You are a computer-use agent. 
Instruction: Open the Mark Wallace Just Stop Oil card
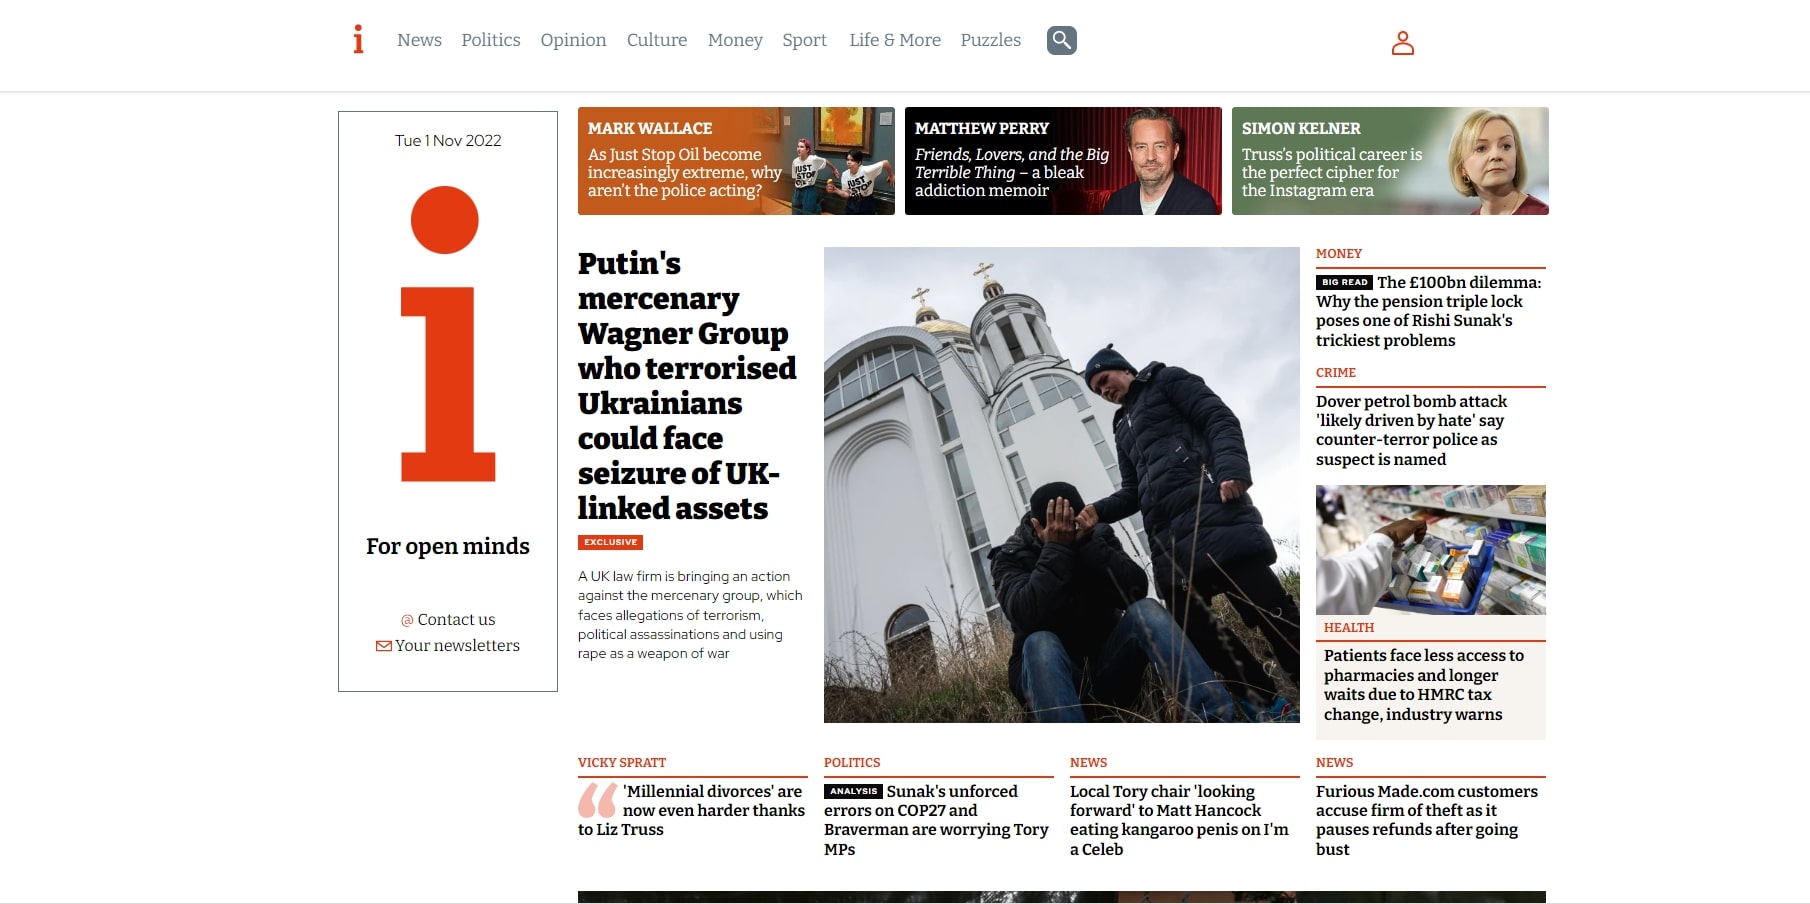(x=736, y=161)
